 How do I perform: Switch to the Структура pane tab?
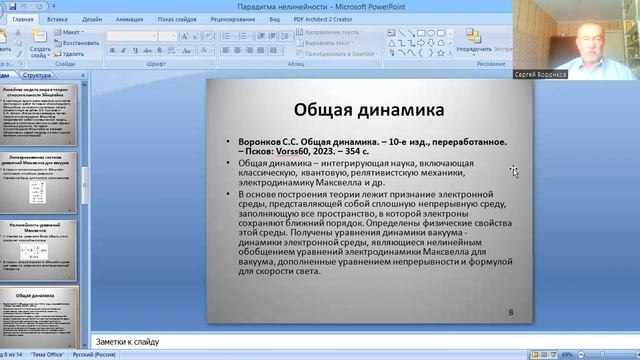[x=37, y=75]
